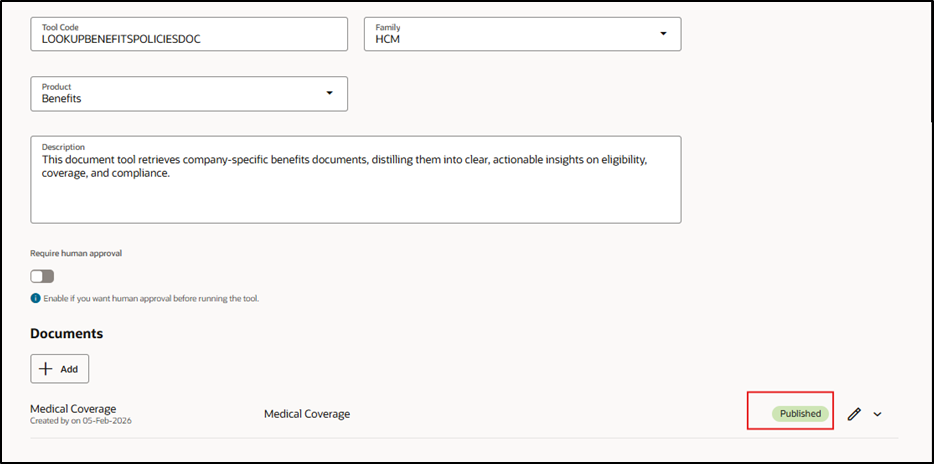
Task: Focus the Tool Code input field
Action: (x=189, y=34)
